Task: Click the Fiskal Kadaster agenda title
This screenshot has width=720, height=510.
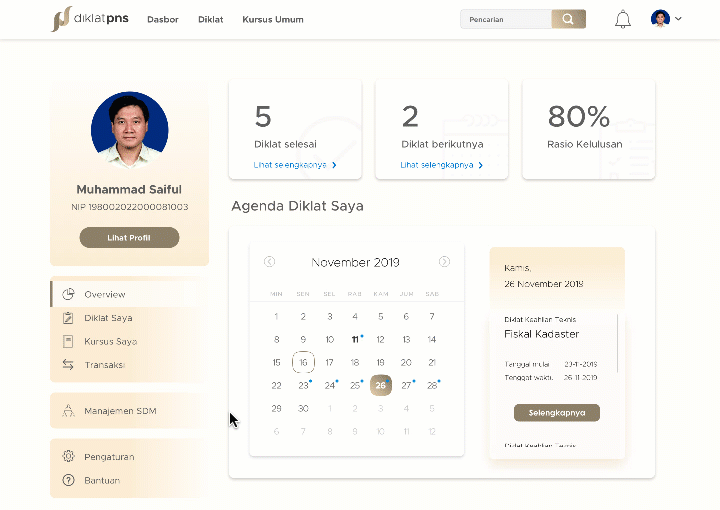Action: tap(541, 334)
